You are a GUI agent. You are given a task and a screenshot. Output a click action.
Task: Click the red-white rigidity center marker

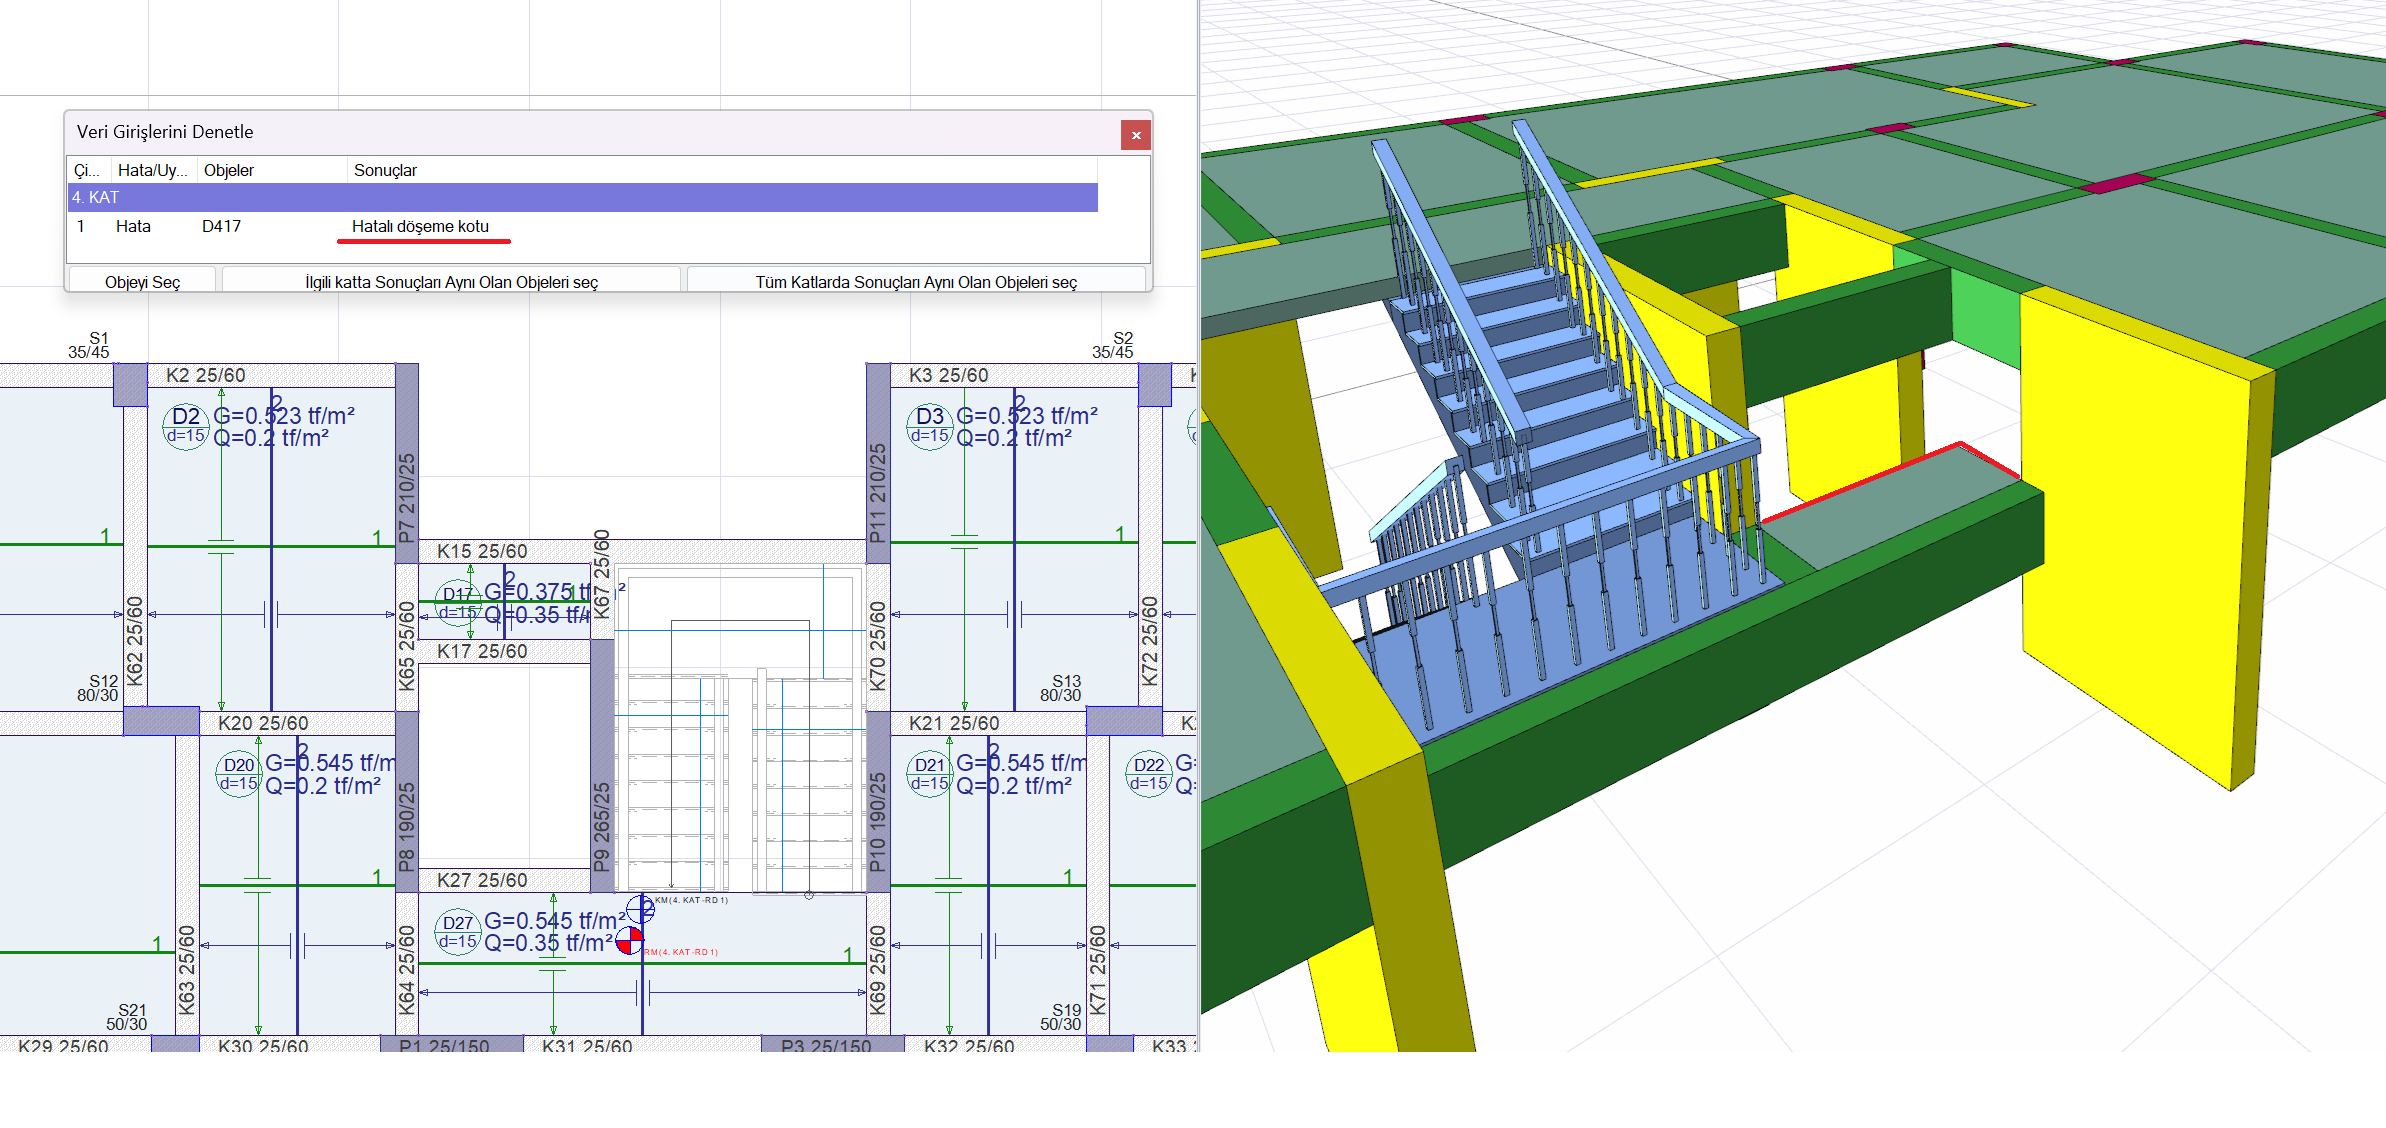coord(629,941)
